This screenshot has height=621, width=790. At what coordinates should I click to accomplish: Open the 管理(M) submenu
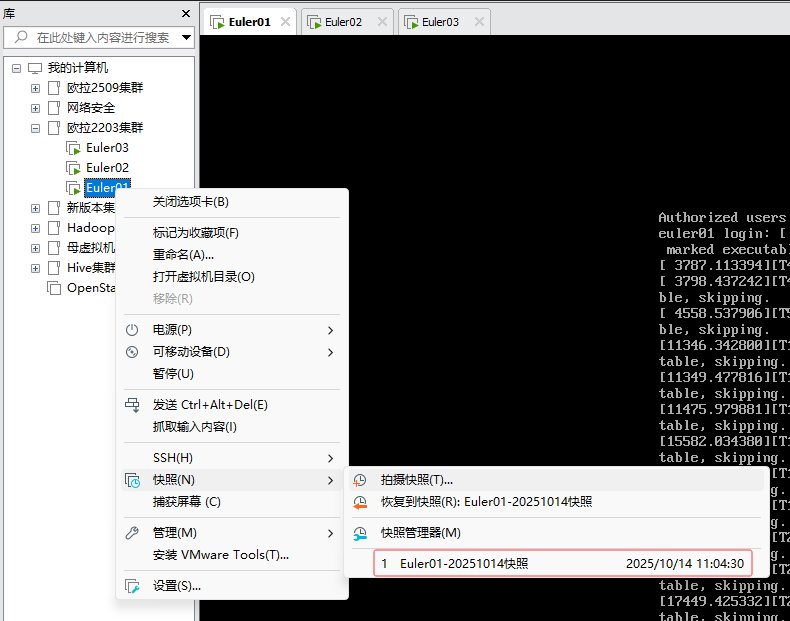click(232, 533)
